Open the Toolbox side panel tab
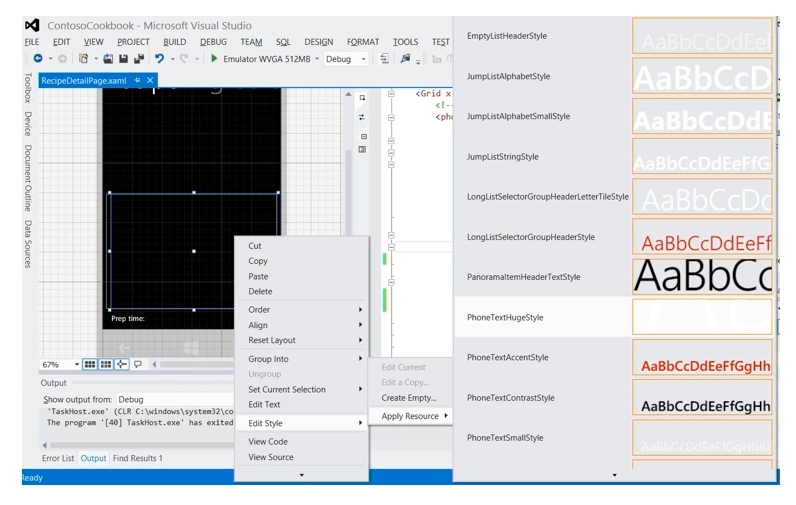 click(28, 87)
